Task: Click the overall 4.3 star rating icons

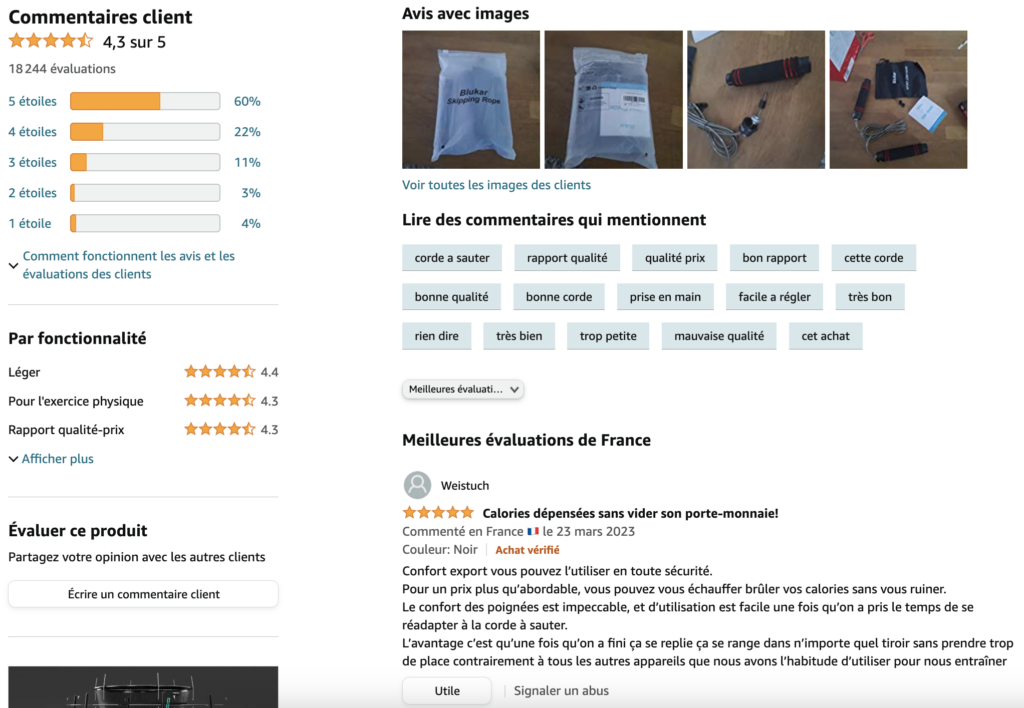Action: (x=50, y=42)
